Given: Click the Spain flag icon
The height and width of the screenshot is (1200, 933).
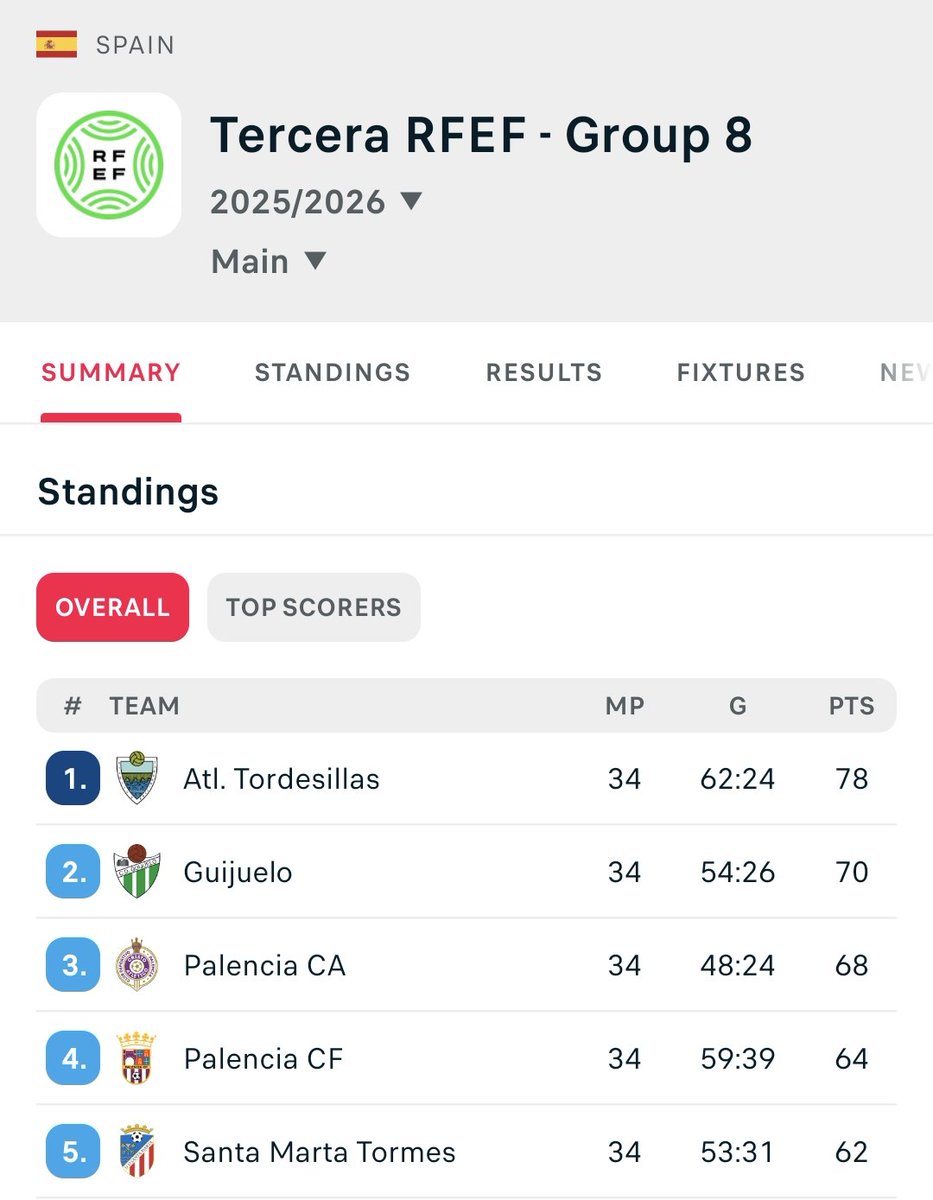Looking at the screenshot, I should 56,45.
